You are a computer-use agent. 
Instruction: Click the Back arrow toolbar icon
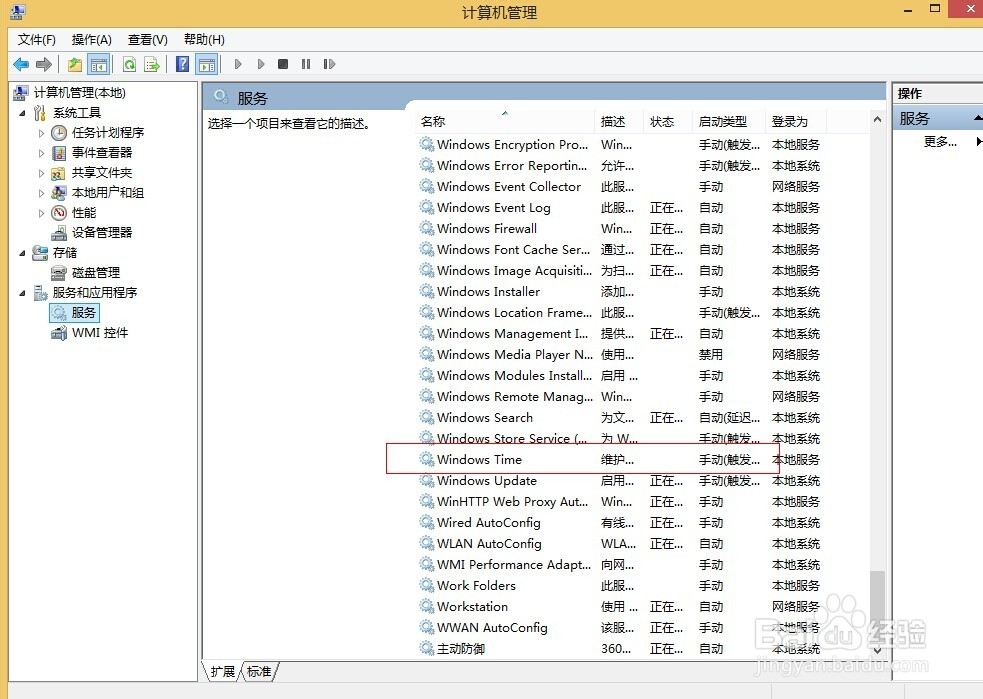21,64
